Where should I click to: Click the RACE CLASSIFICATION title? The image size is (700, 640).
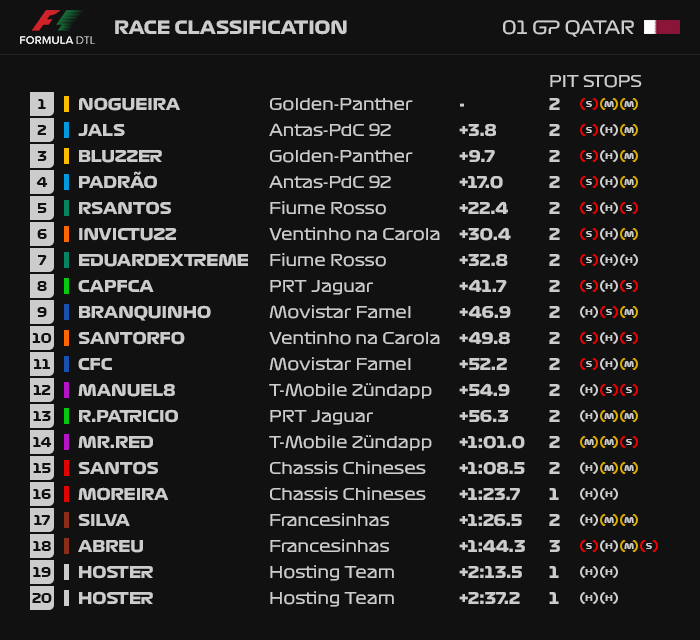pyautogui.click(x=231, y=27)
